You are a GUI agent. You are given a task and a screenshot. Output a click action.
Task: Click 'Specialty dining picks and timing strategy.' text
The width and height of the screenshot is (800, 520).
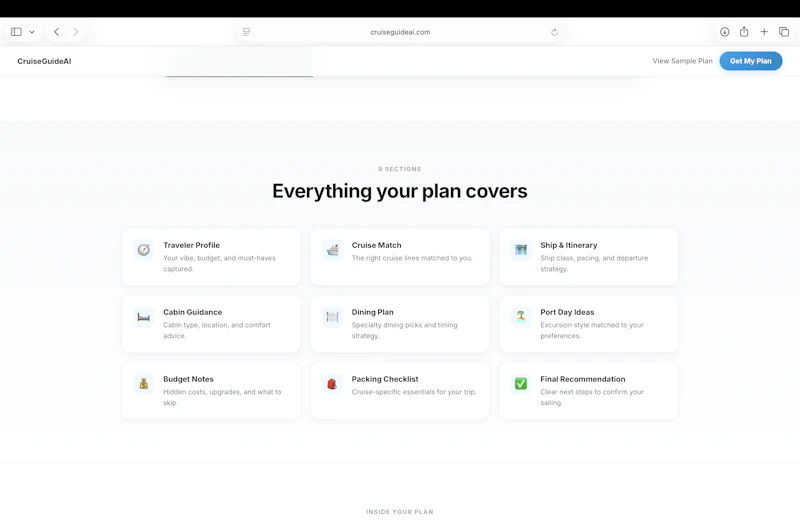(405, 330)
